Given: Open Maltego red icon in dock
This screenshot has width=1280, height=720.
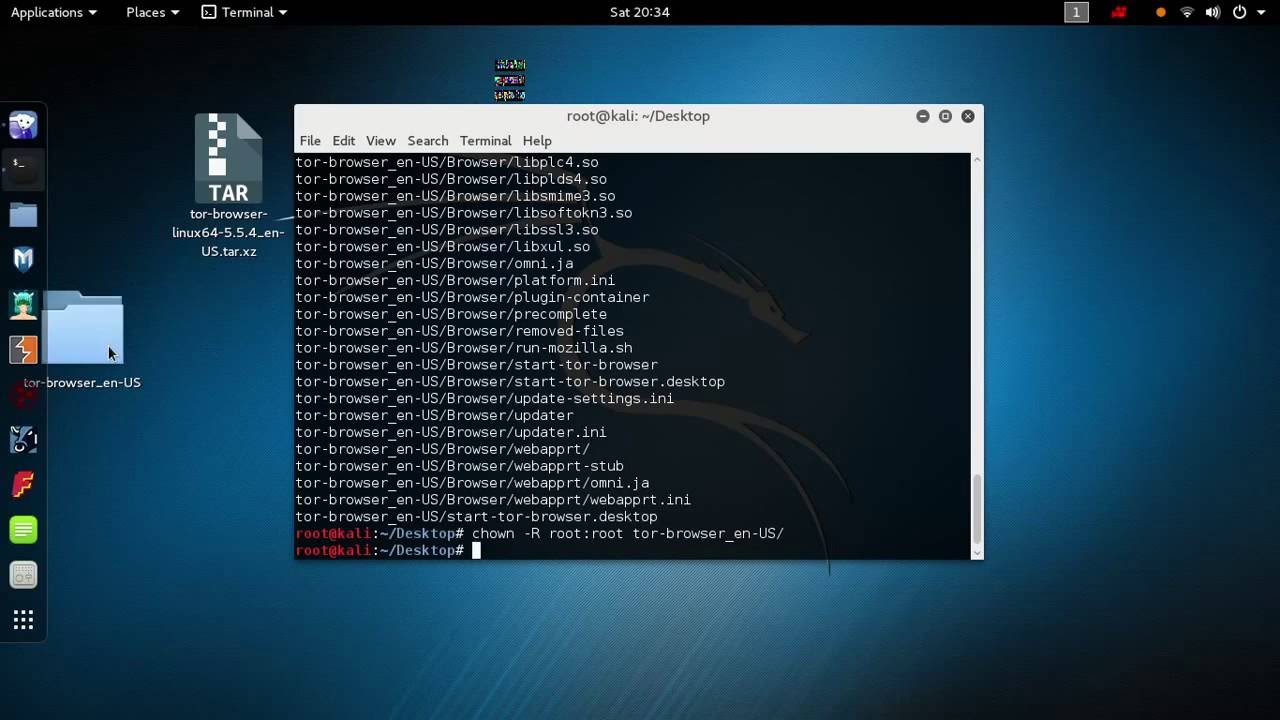Looking at the screenshot, I should (23, 394).
